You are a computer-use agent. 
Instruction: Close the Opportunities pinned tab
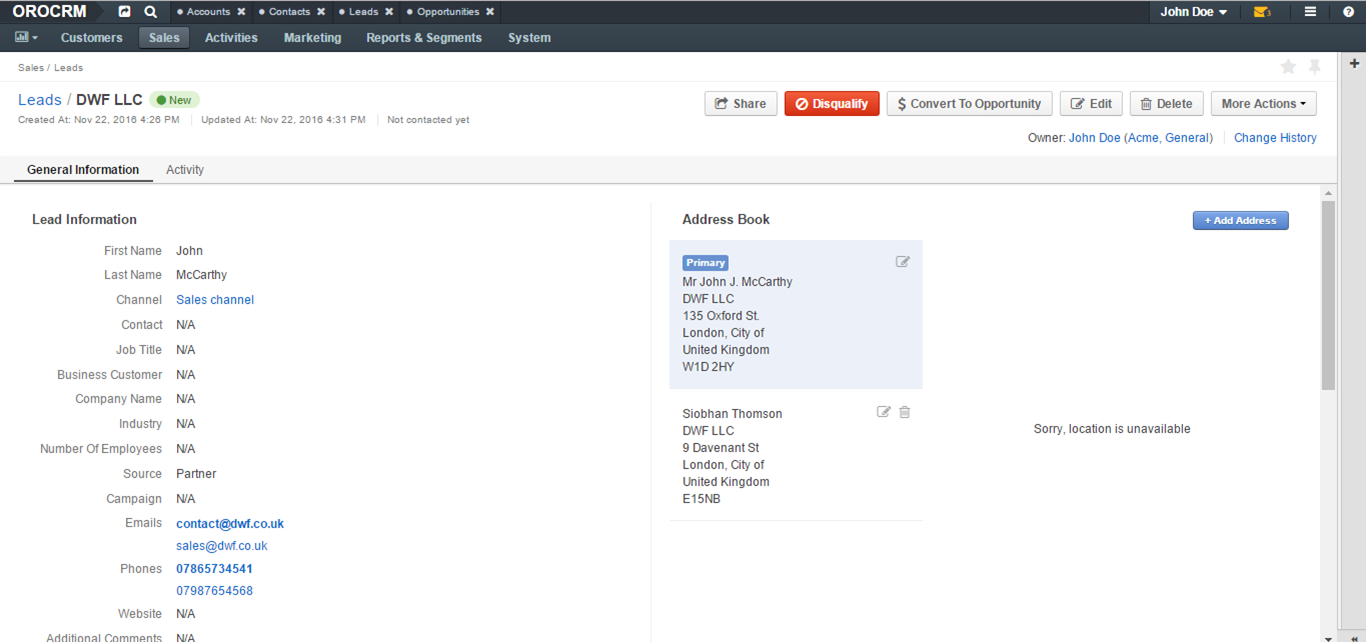click(x=490, y=12)
